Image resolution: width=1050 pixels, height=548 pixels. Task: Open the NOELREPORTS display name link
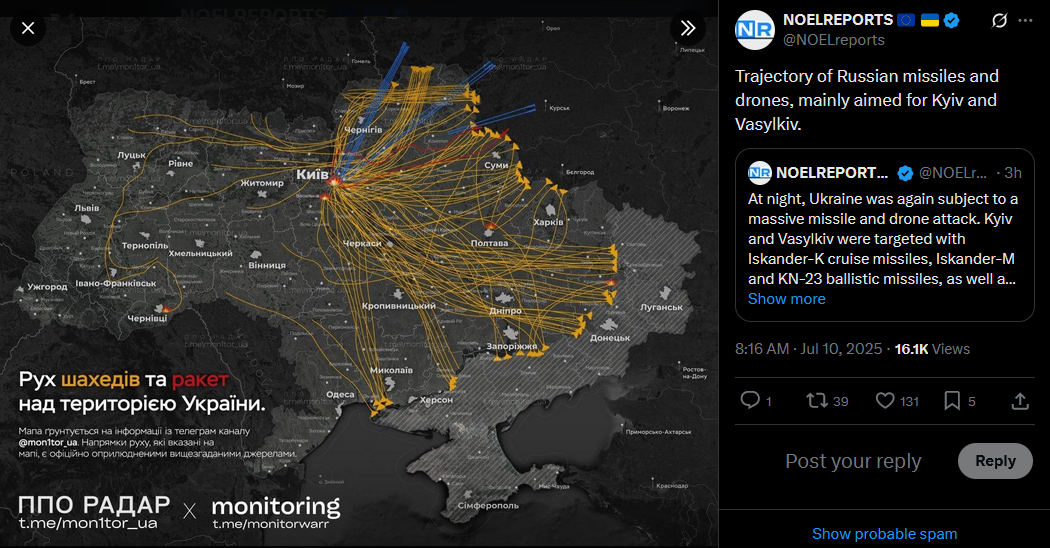pos(838,20)
